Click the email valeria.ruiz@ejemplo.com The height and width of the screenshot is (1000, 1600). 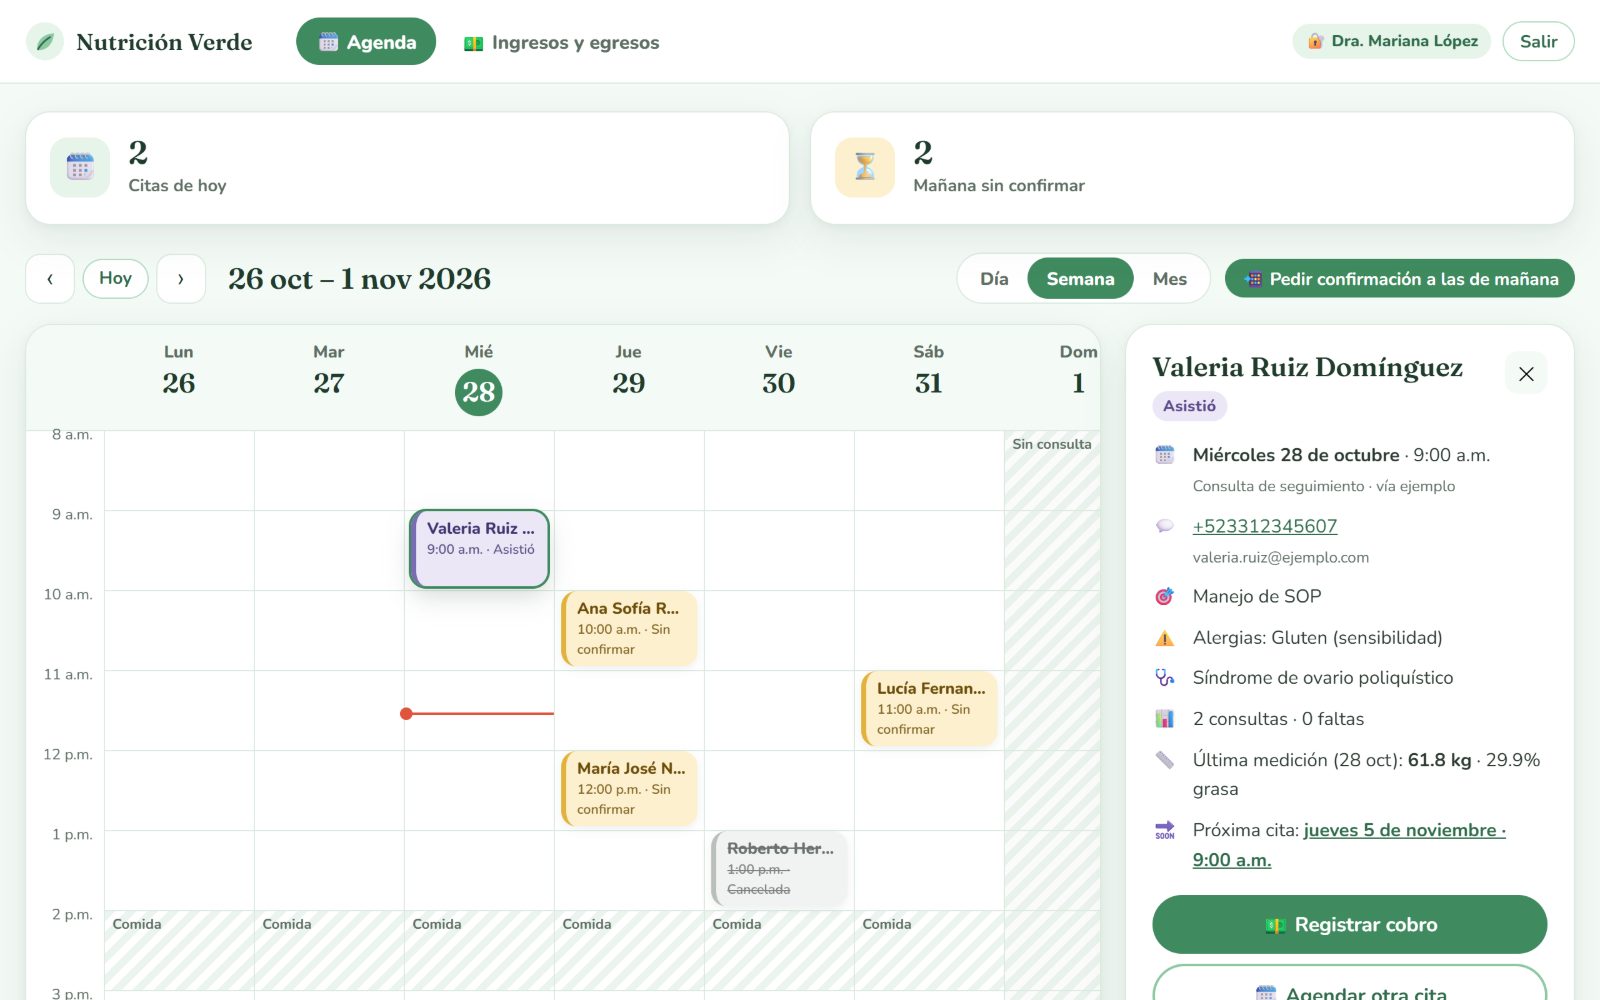pyautogui.click(x=1281, y=558)
